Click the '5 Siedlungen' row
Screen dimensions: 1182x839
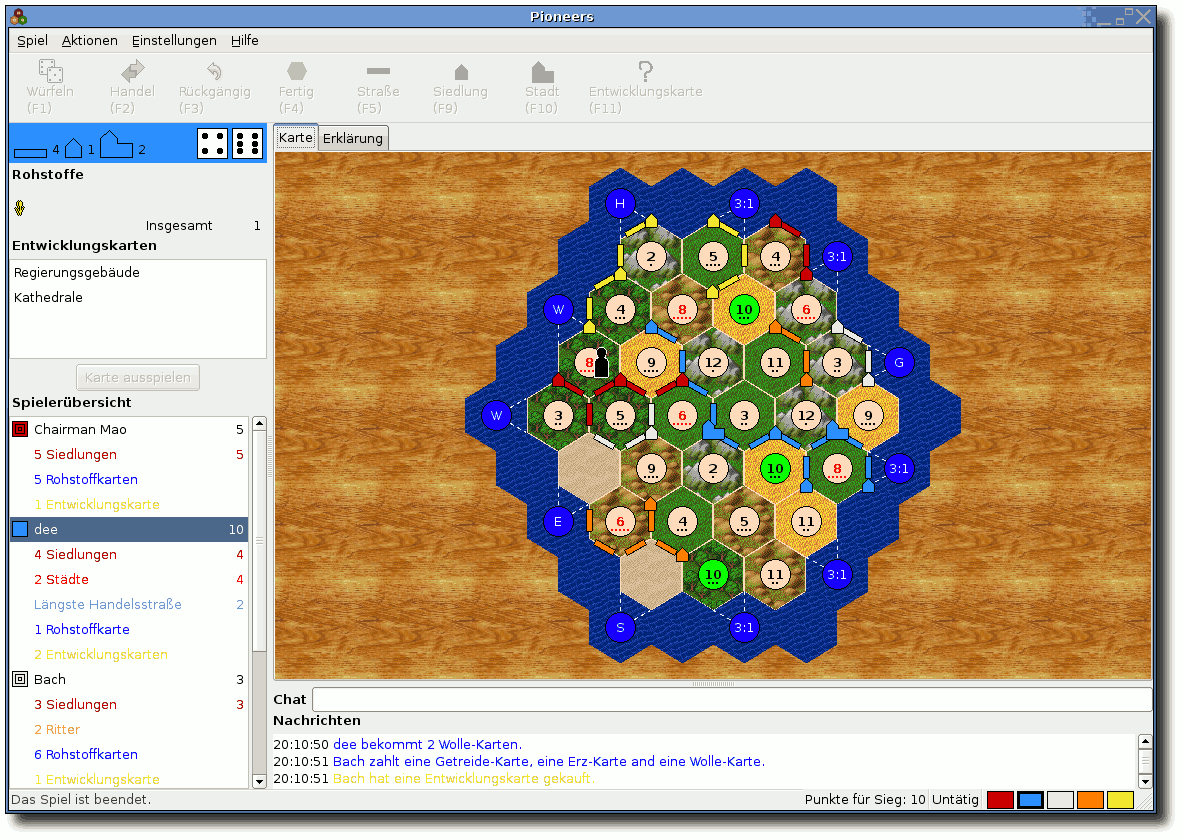[130, 455]
